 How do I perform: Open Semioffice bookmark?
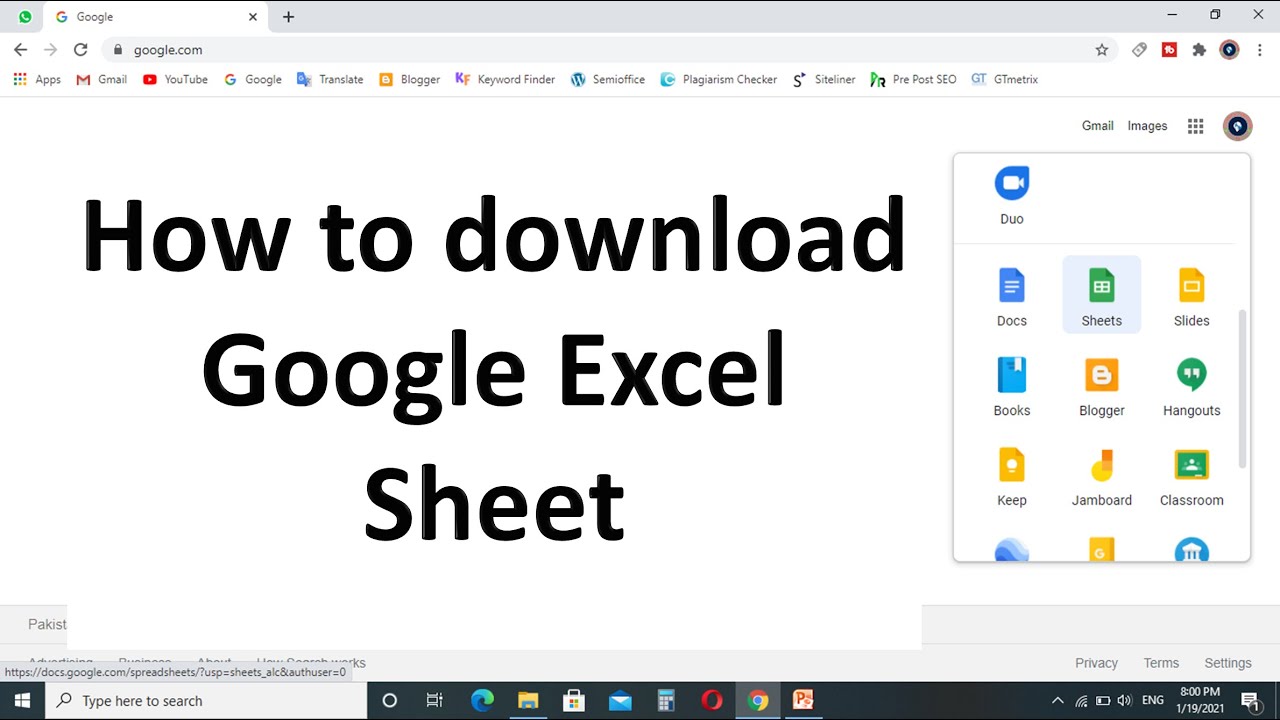608,79
